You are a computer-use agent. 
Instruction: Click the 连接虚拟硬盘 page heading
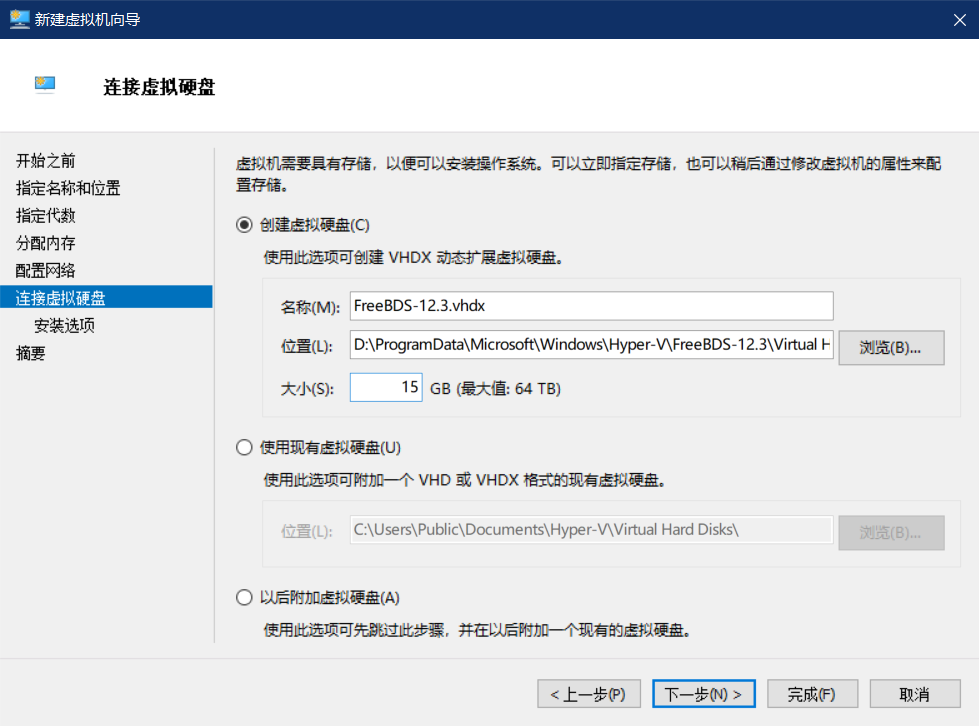pos(159,87)
